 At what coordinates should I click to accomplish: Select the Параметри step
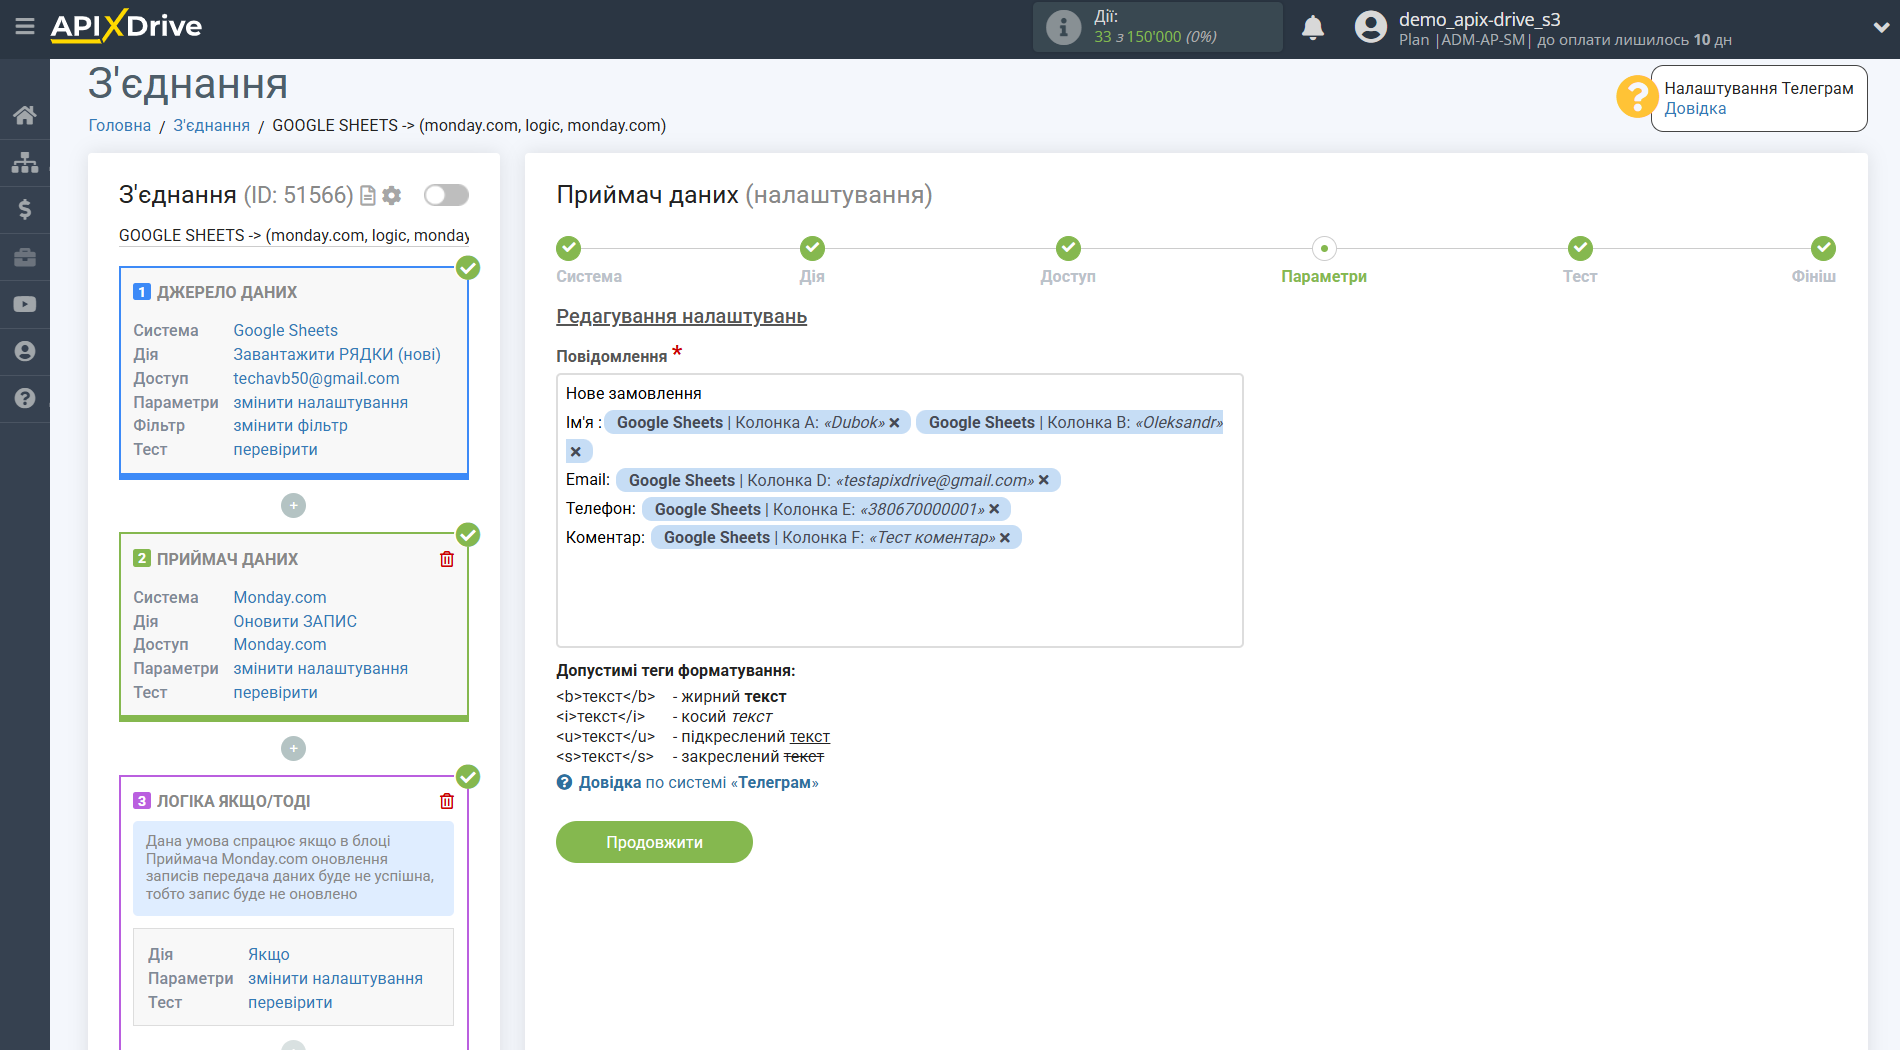[1324, 248]
